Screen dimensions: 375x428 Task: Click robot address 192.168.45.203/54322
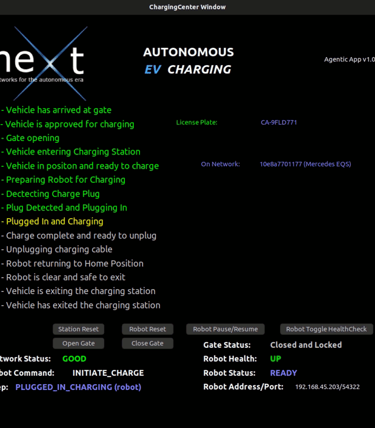point(327,387)
